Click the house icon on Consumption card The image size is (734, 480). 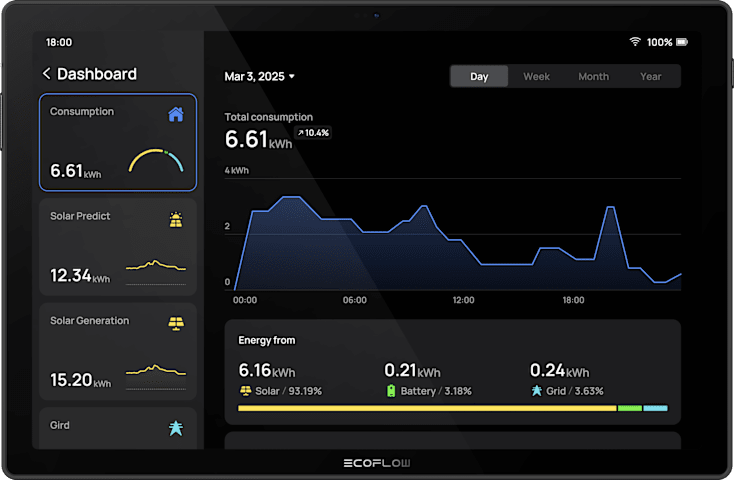coord(176,114)
